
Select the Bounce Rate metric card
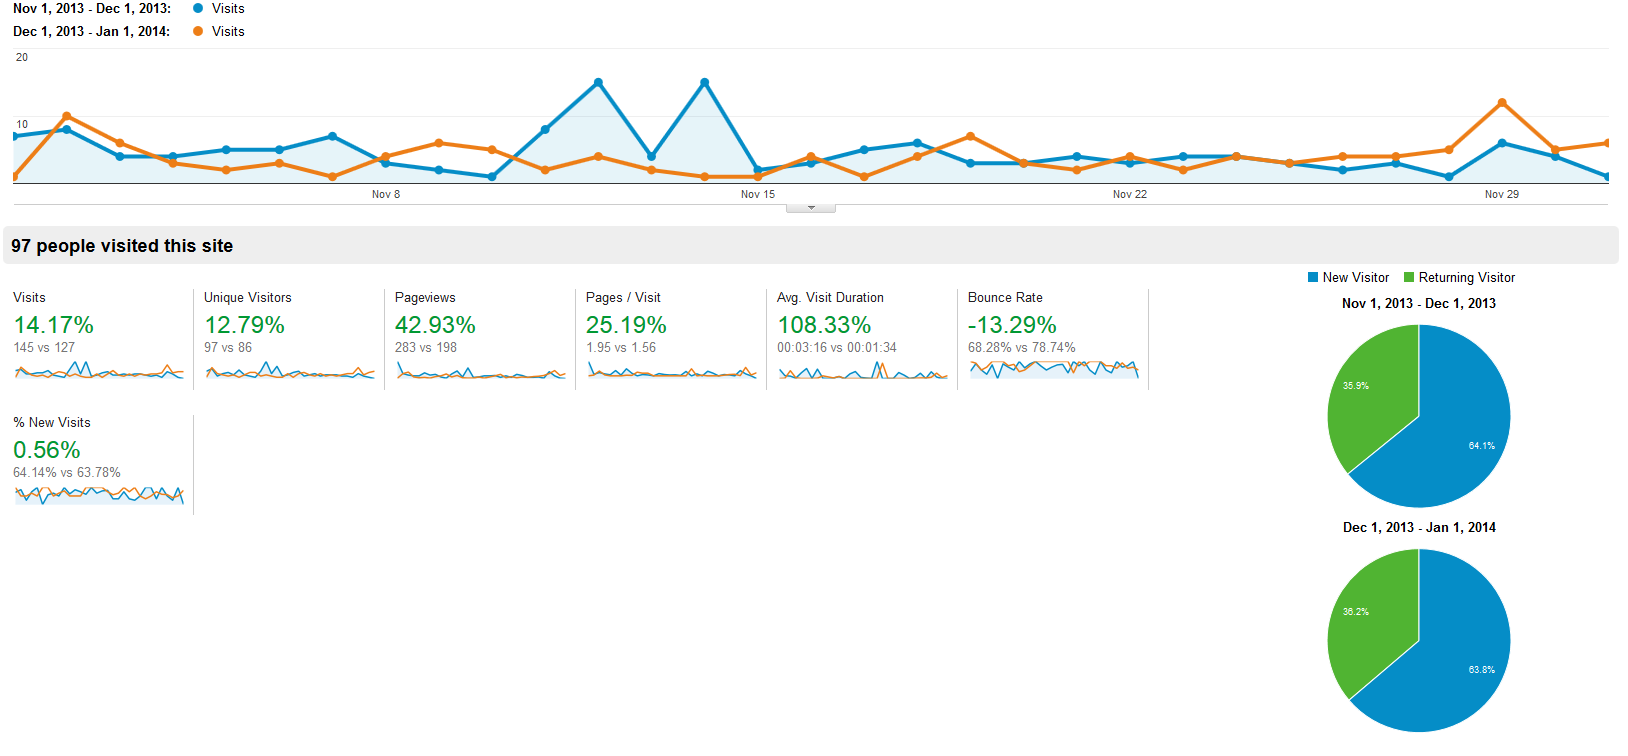(x=1053, y=339)
